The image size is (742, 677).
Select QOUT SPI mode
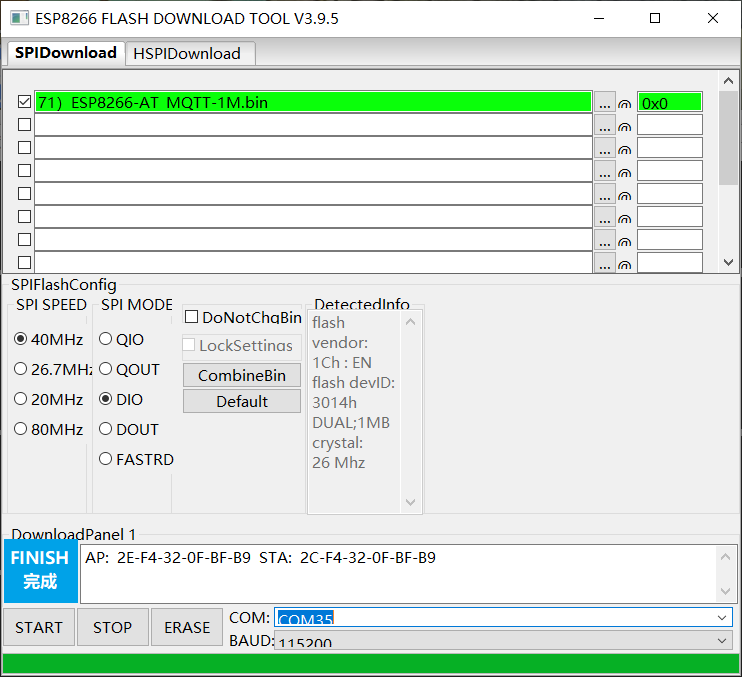tap(129, 369)
